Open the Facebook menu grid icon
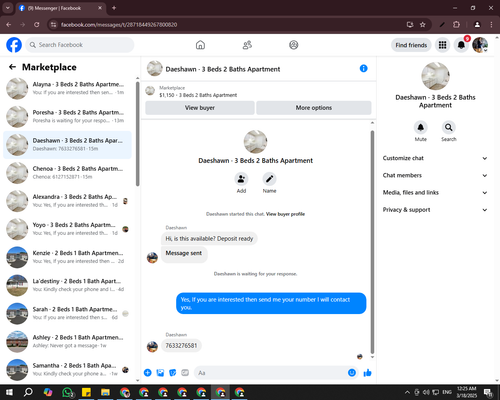 click(442, 45)
